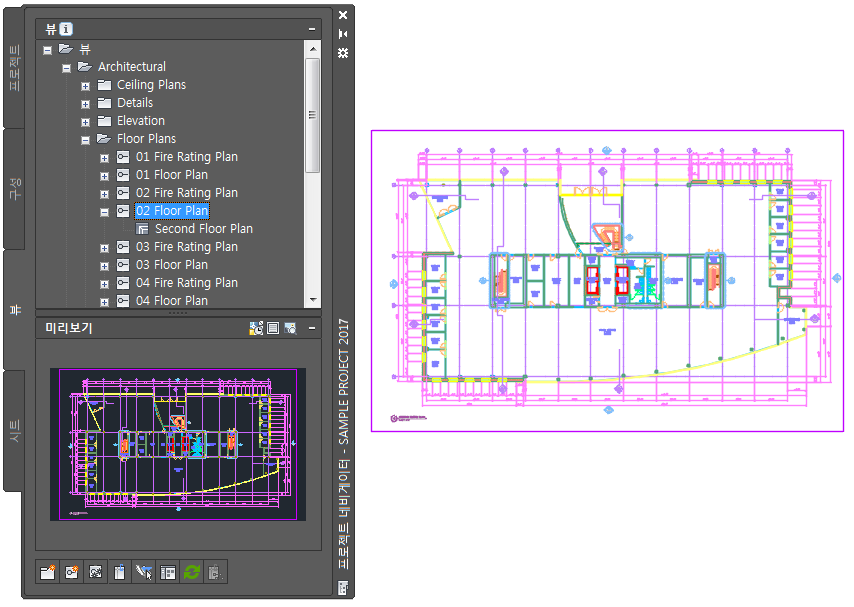Select the Ceiling Plans label
The width and height of the screenshot is (854, 607).
(151, 85)
